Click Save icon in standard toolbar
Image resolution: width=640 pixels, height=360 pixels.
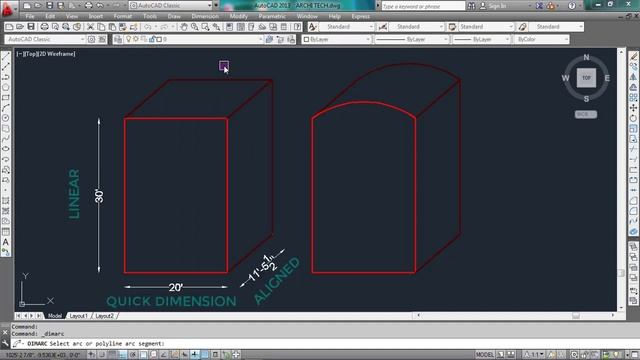31,27
